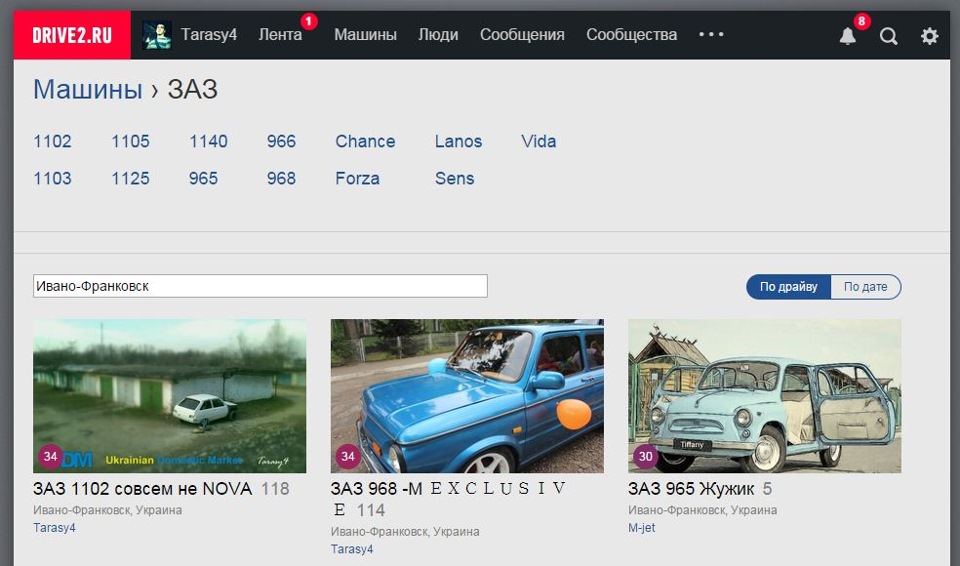The height and width of the screenshot is (566, 960).
Task: Open owner Tarasy4 under ZAZ 968-M
Action: [352, 549]
